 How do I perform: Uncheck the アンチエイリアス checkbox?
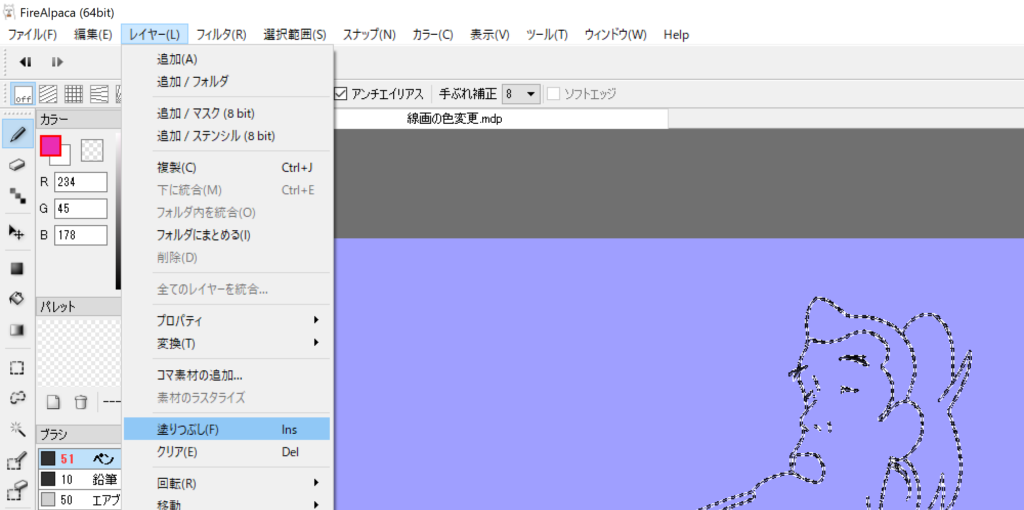(x=341, y=94)
